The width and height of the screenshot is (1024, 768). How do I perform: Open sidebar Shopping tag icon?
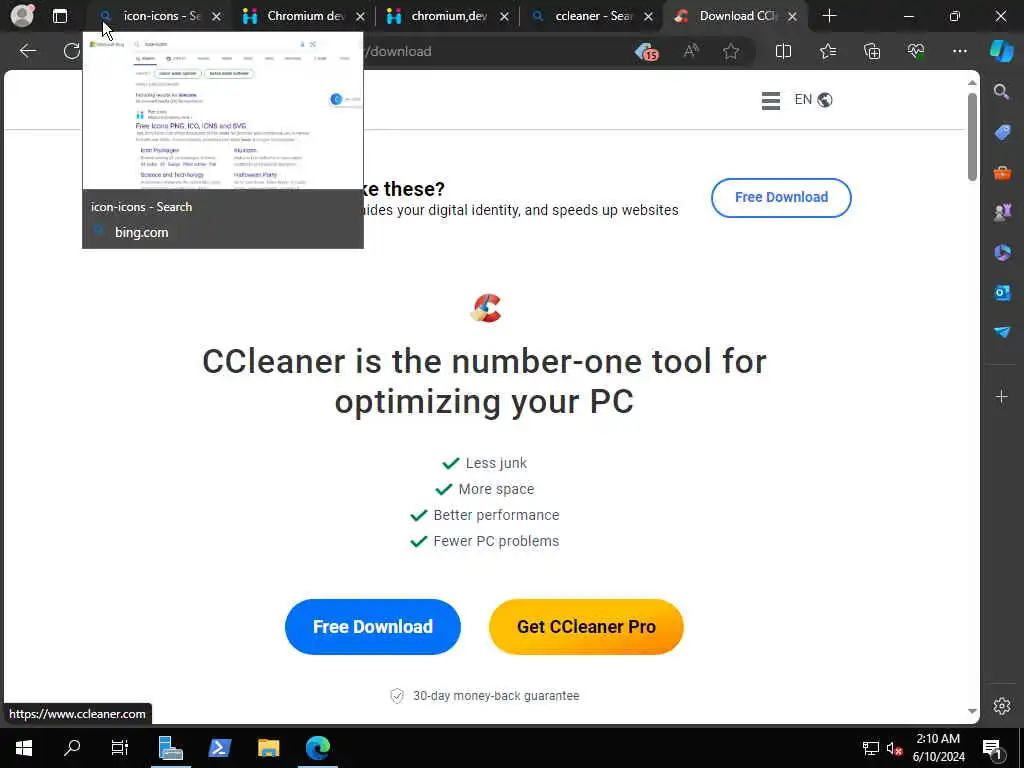[x=1002, y=133]
